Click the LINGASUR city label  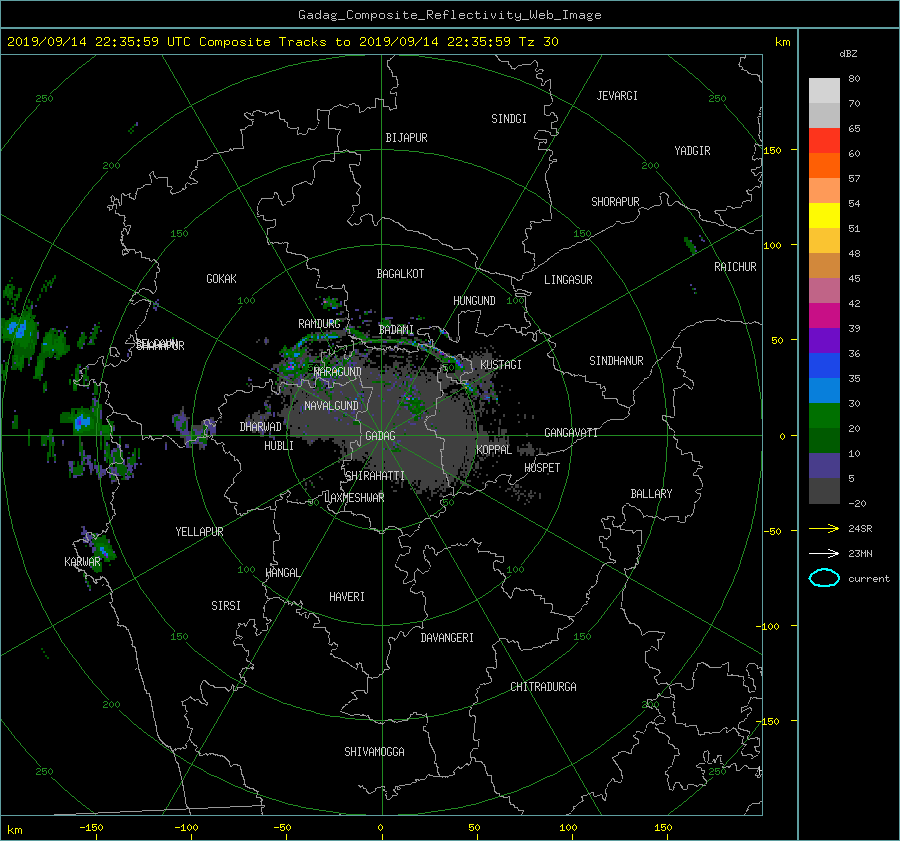568,280
